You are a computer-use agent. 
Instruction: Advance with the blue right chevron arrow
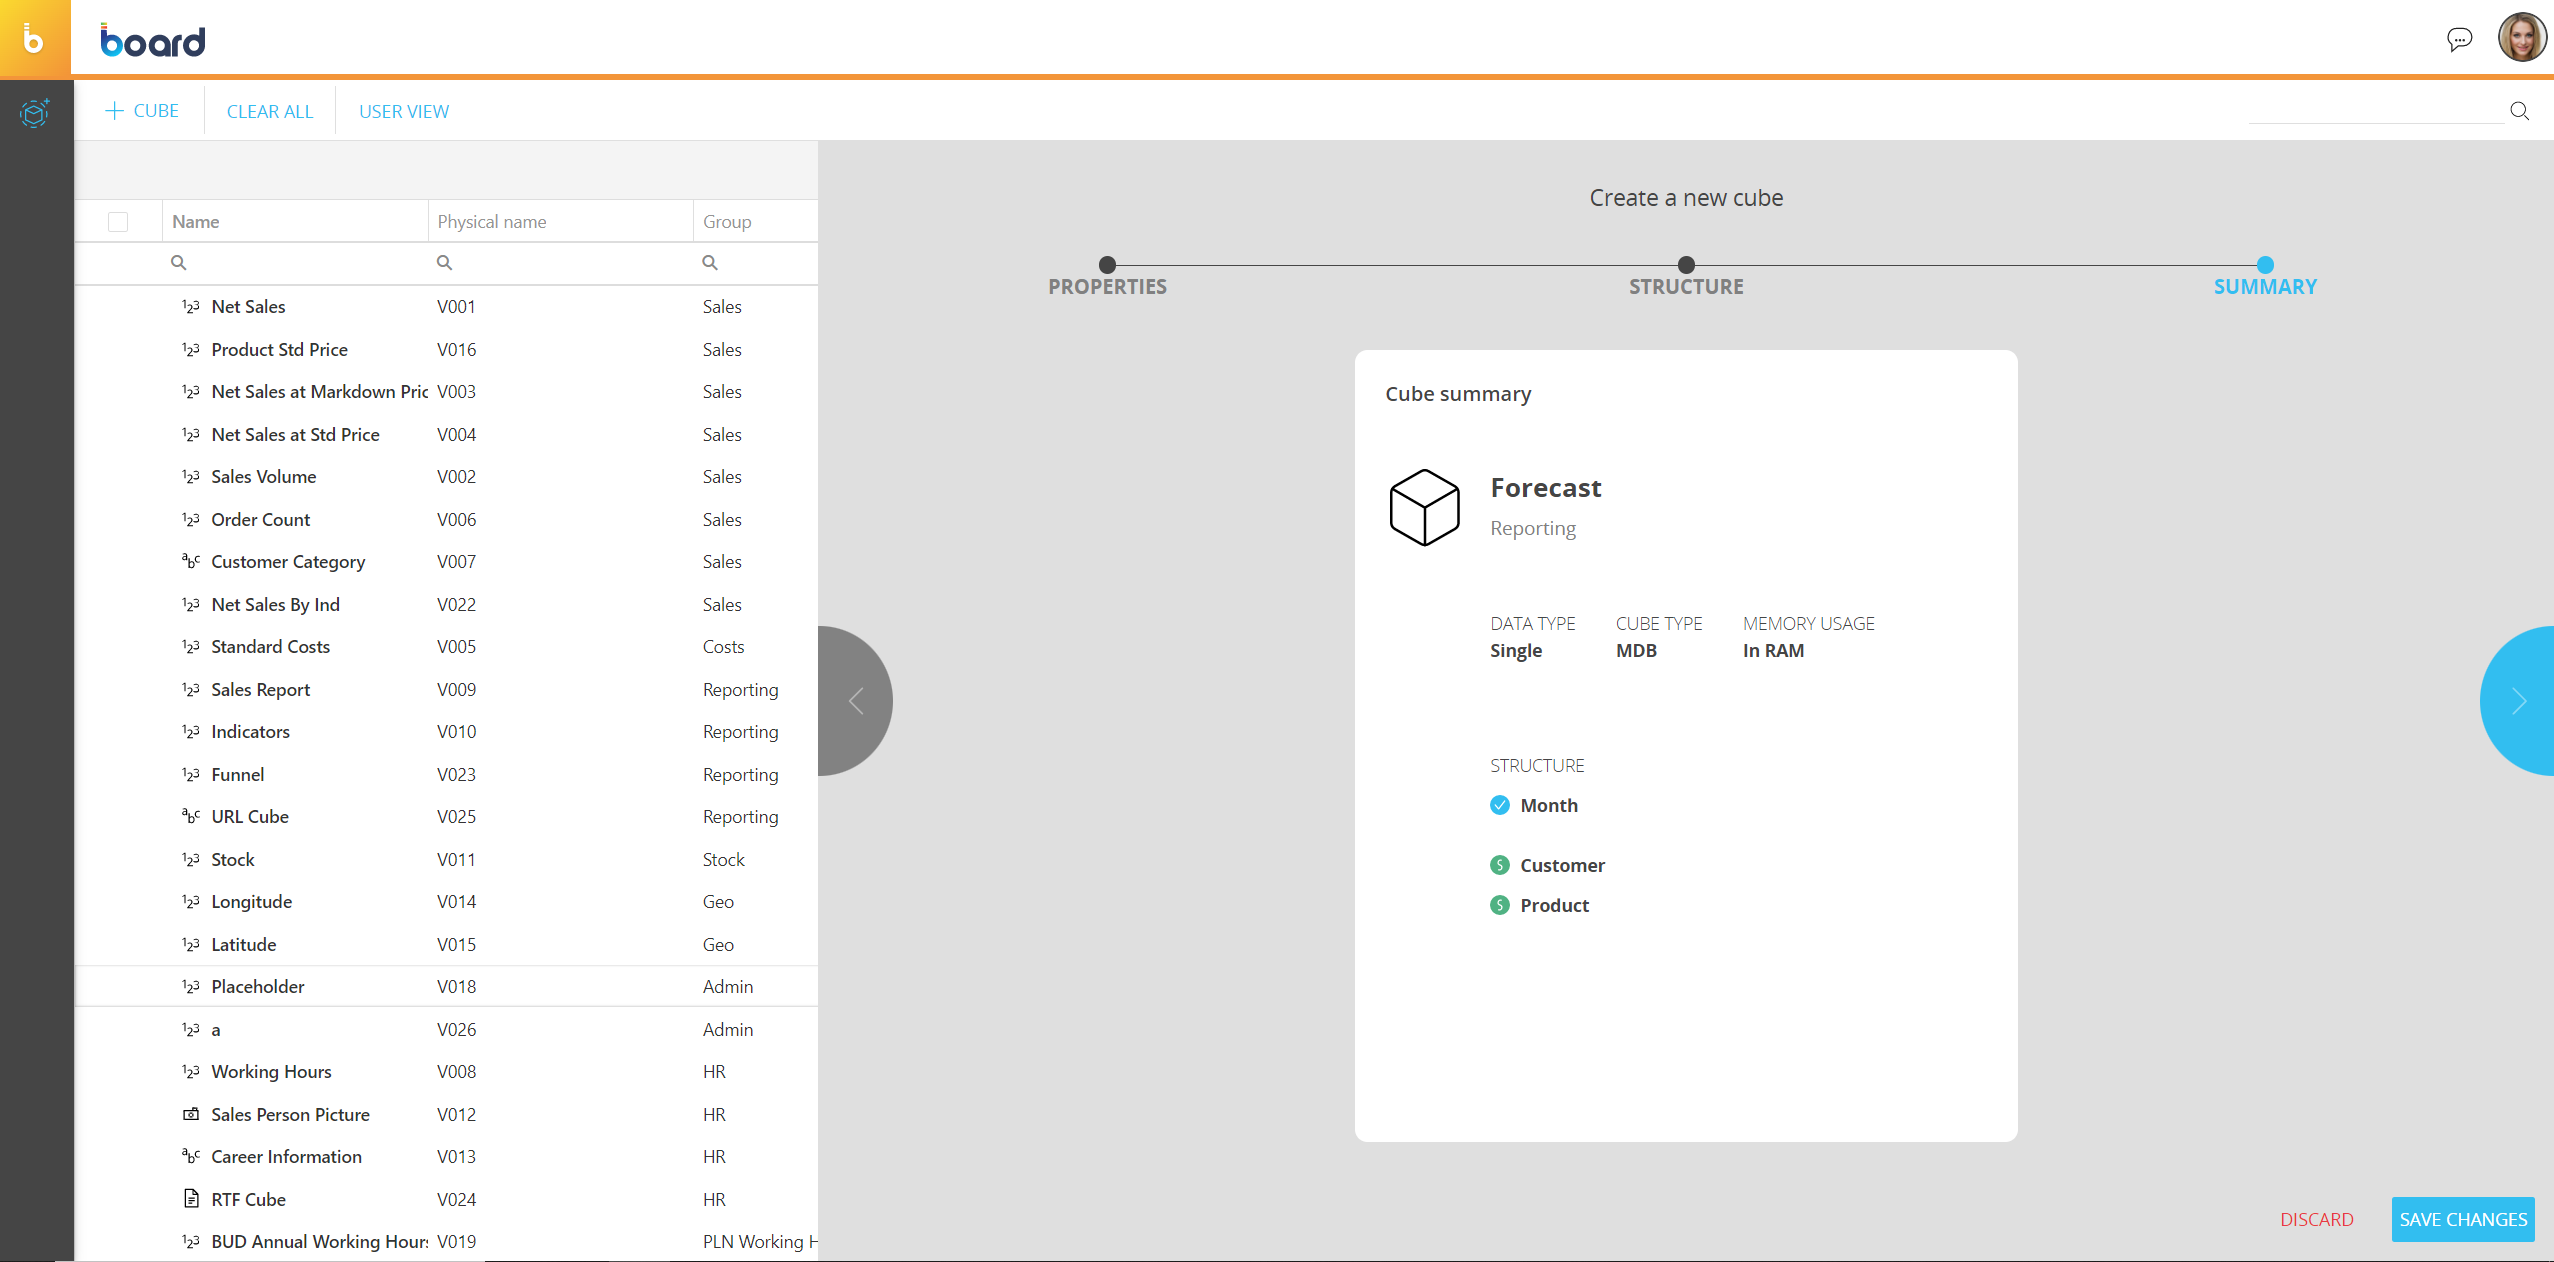[x=2519, y=701]
